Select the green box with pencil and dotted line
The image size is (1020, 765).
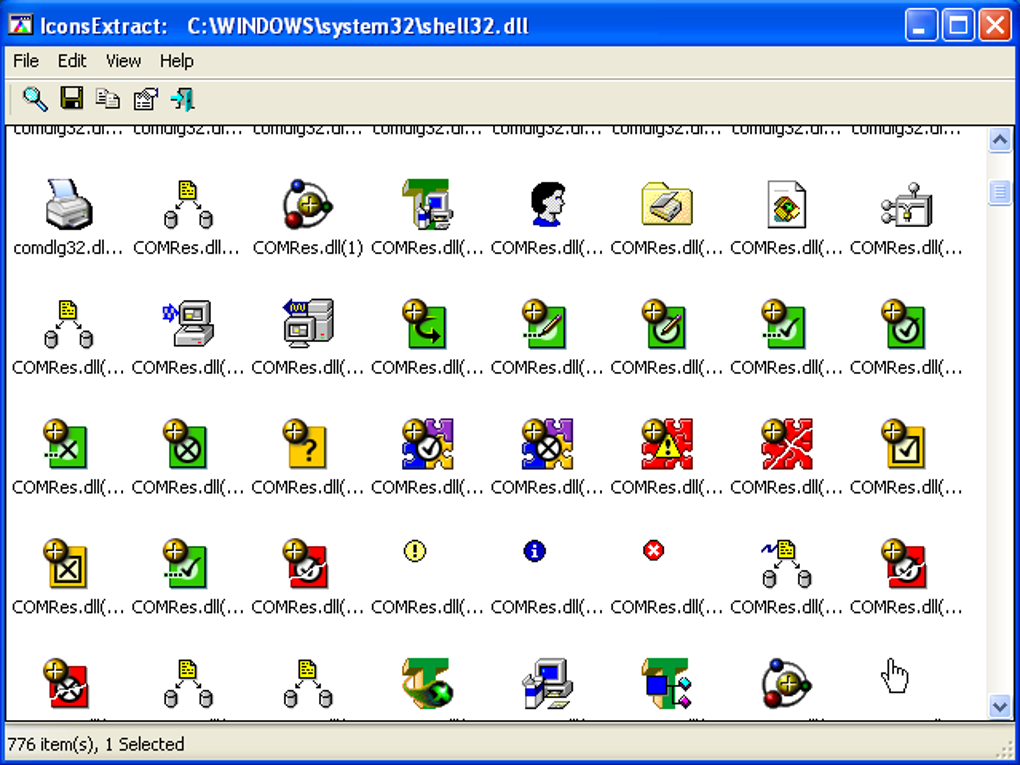click(x=544, y=323)
